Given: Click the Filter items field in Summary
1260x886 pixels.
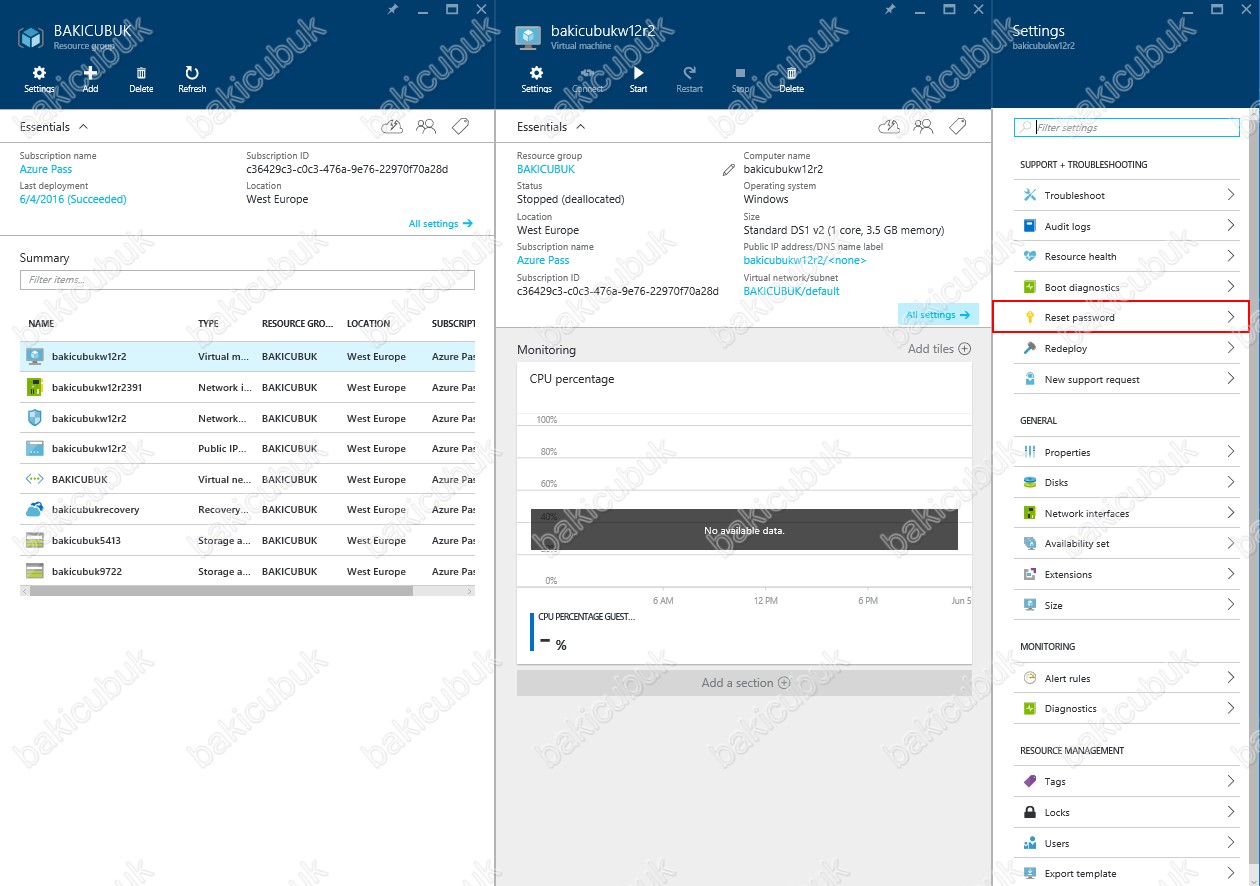Looking at the screenshot, I should pyautogui.click(x=247, y=280).
